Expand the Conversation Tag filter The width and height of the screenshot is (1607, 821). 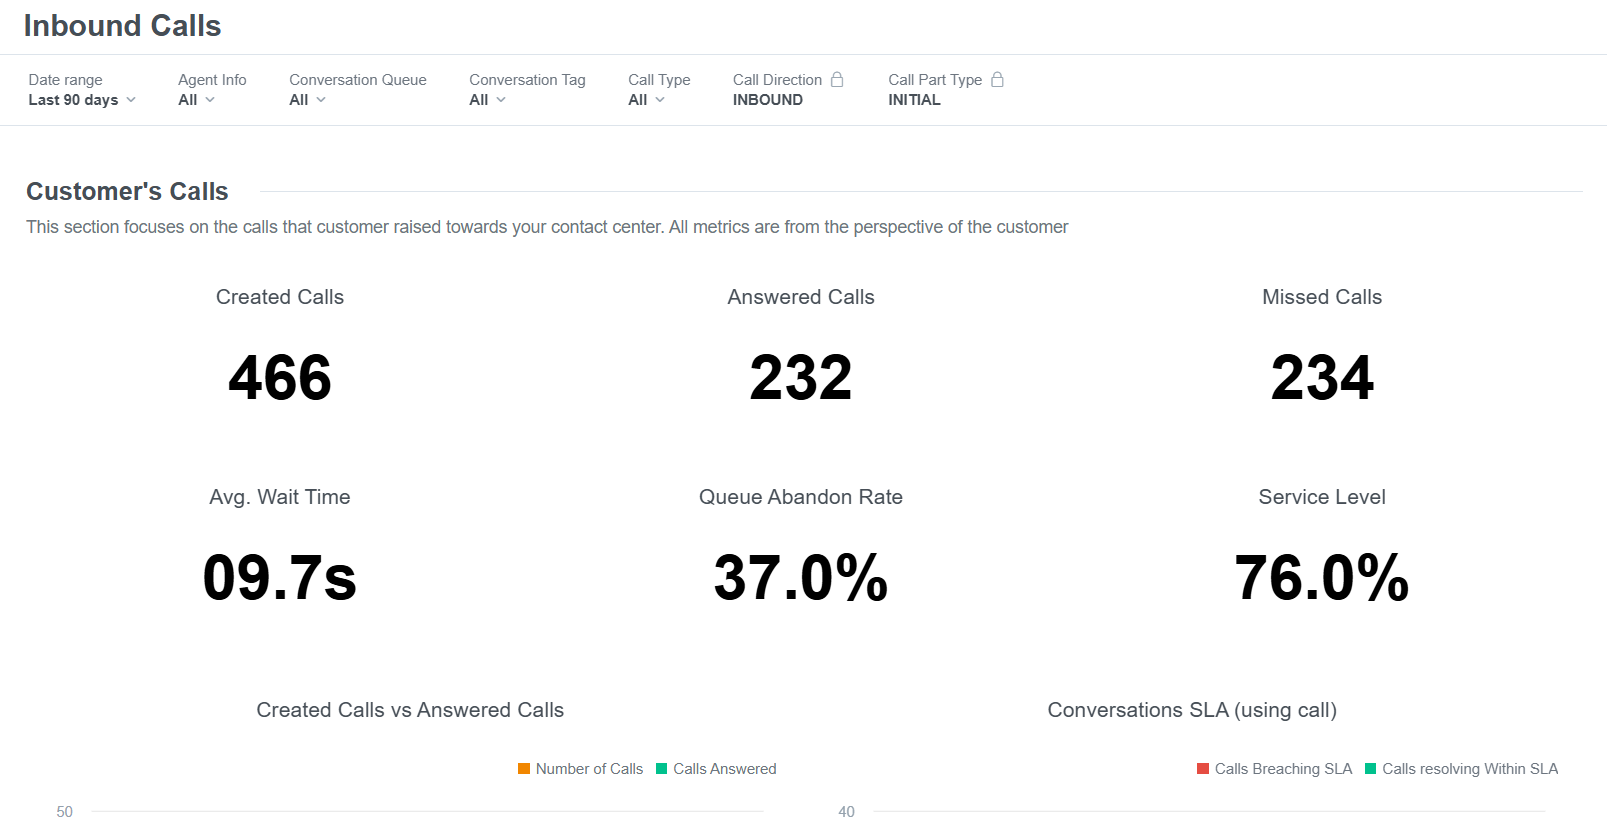pos(487,100)
